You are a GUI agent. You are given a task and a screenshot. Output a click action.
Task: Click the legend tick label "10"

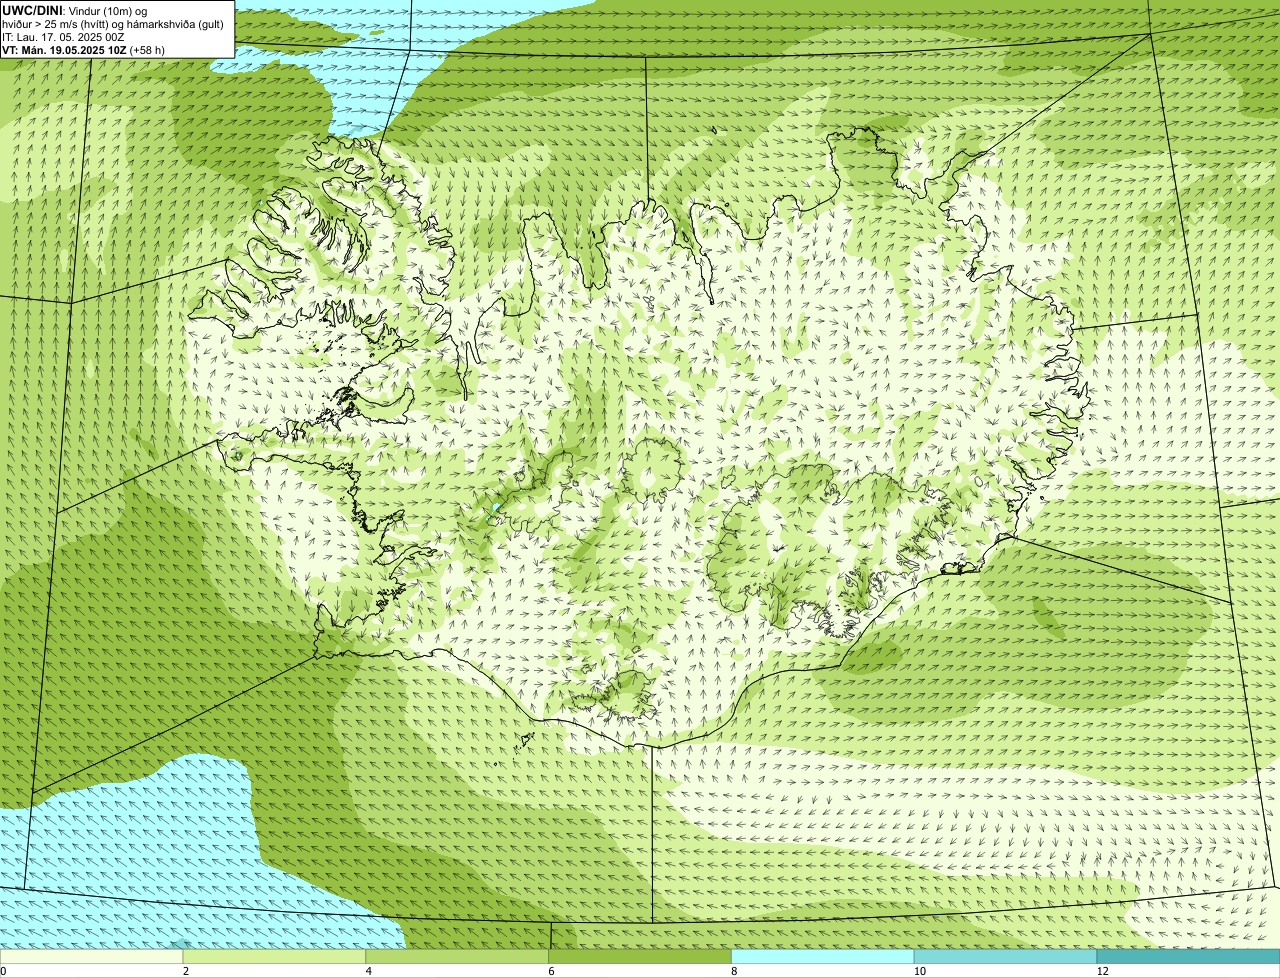coord(919,971)
